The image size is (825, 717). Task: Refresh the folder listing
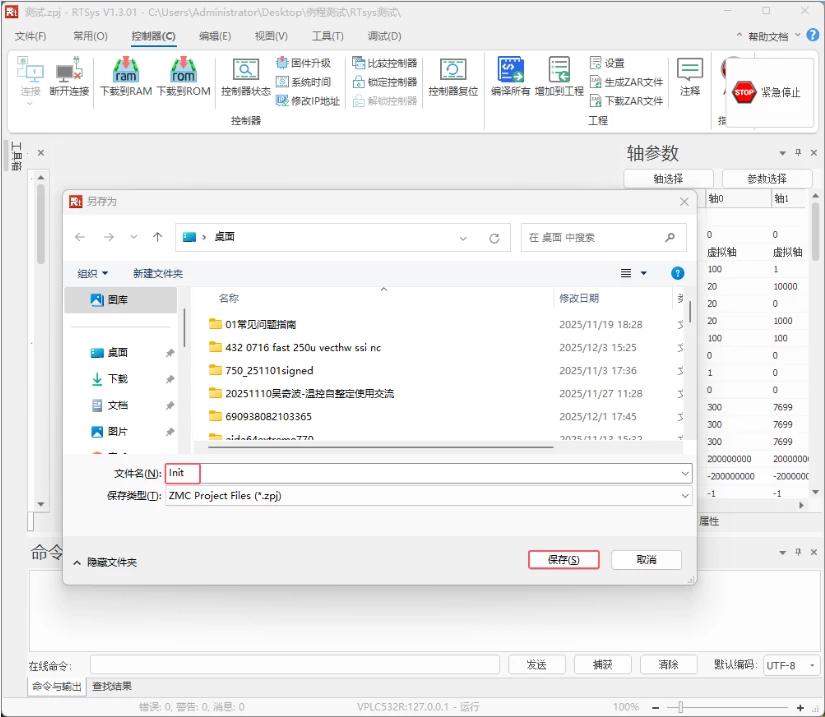coord(494,238)
